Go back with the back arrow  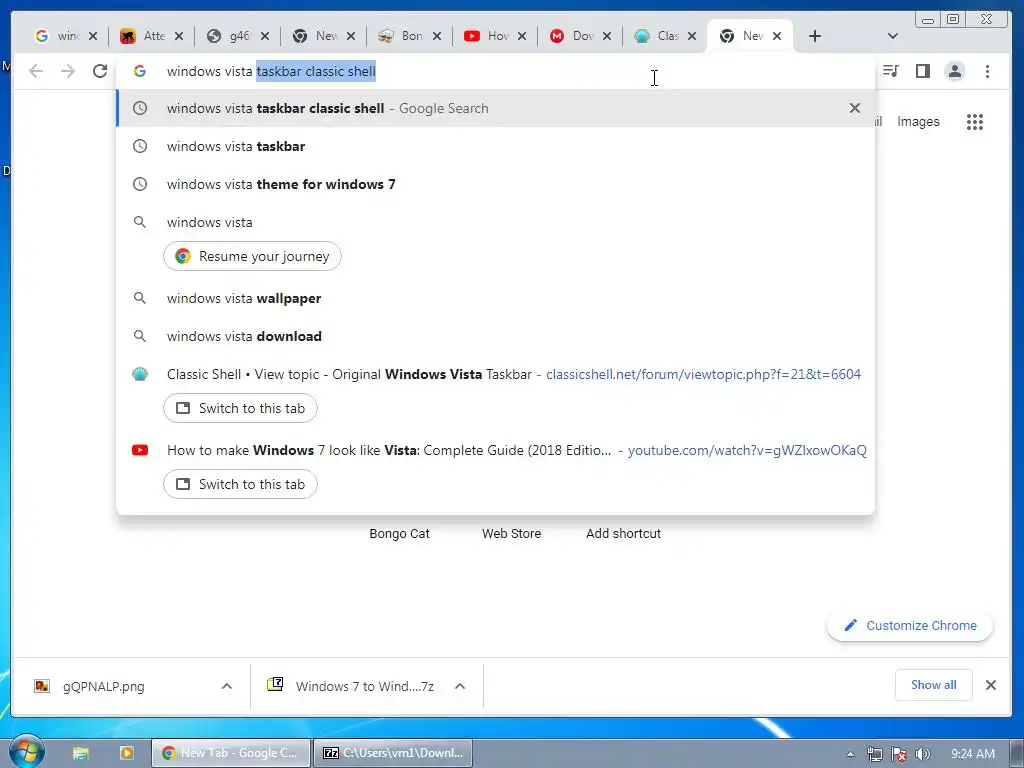pyautogui.click(x=36, y=71)
